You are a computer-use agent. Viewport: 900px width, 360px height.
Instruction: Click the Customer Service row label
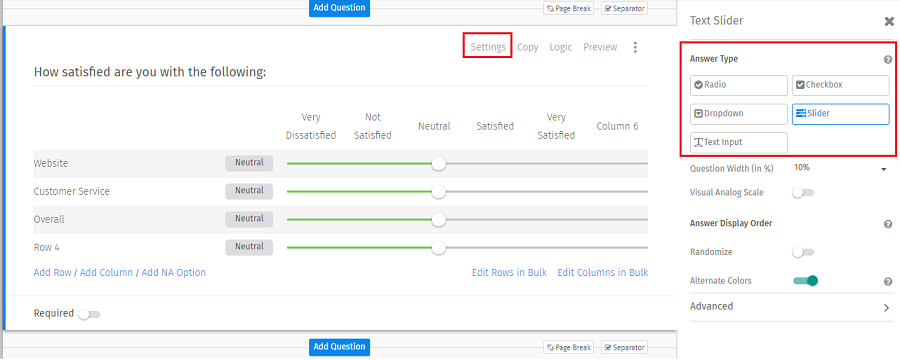pos(72,192)
